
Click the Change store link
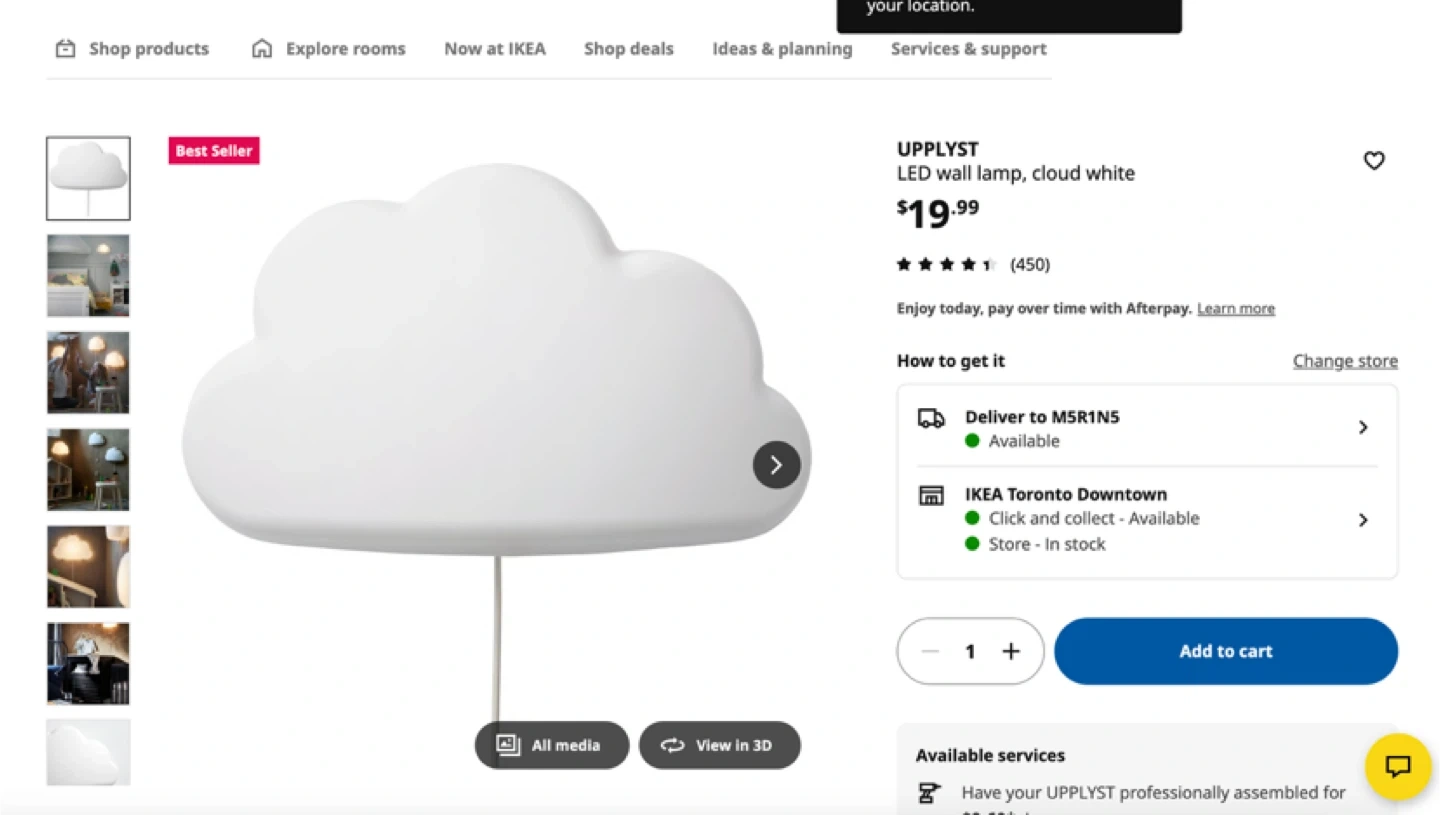[1345, 361]
